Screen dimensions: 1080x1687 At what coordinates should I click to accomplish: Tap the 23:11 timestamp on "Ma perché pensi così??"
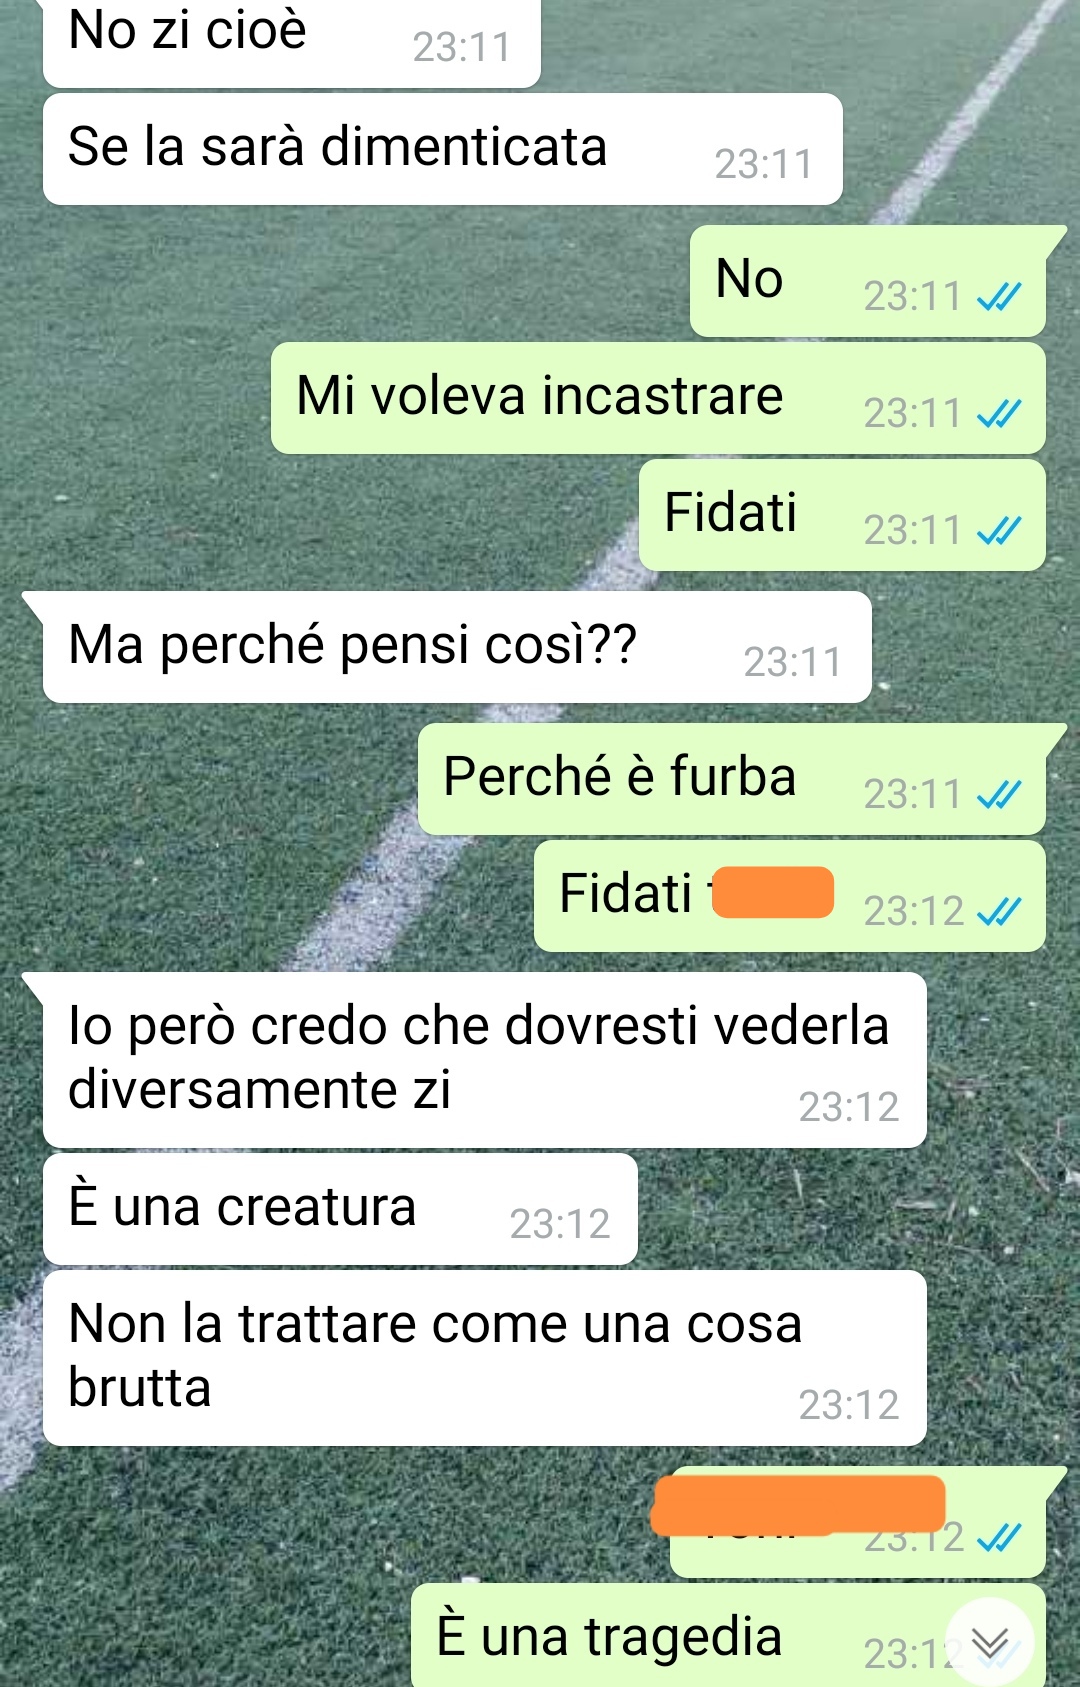[792, 662]
